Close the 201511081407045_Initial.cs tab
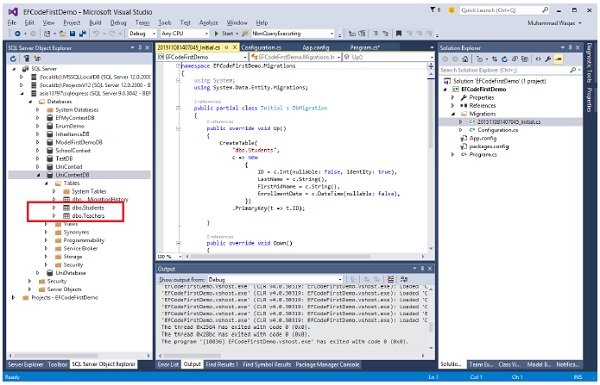Image resolution: width=600 pixels, height=385 pixels. (x=235, y=47)
